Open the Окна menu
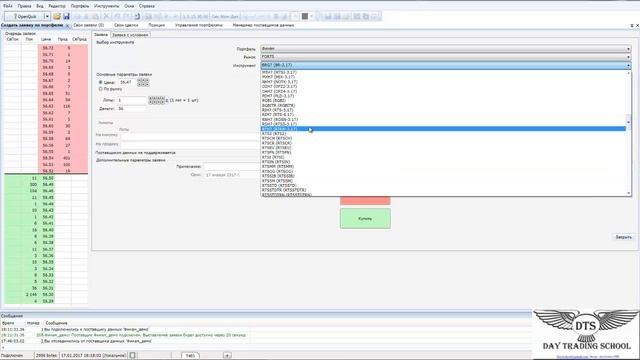The height and width of the screenshot is (360, 640). [129, 6]
